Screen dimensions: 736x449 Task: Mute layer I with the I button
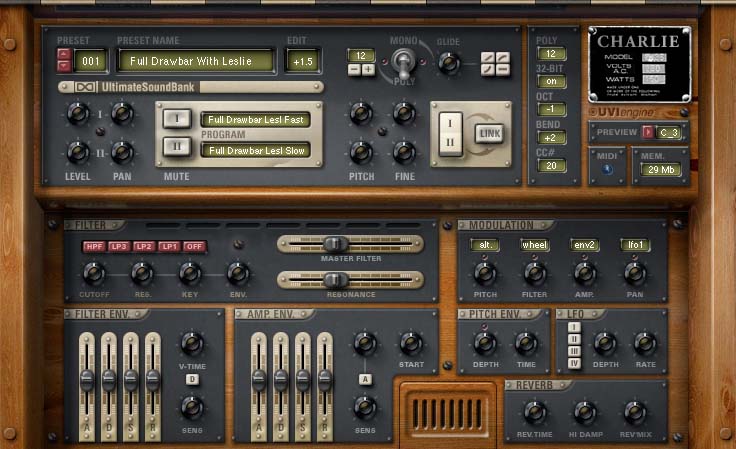177,119
